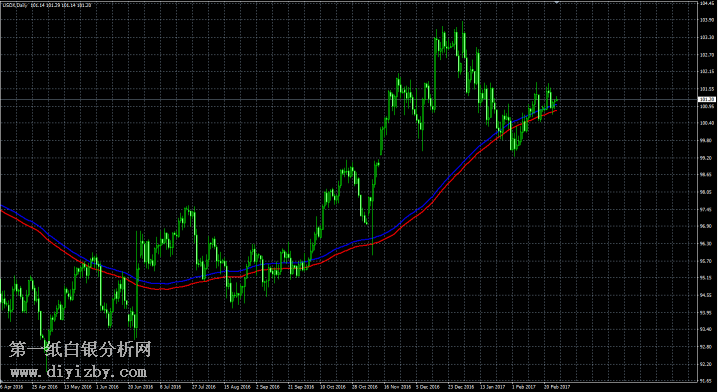Click the 94.55 price axis label
718x392 pixels.
pyautogui.click(x=707, y=295)
